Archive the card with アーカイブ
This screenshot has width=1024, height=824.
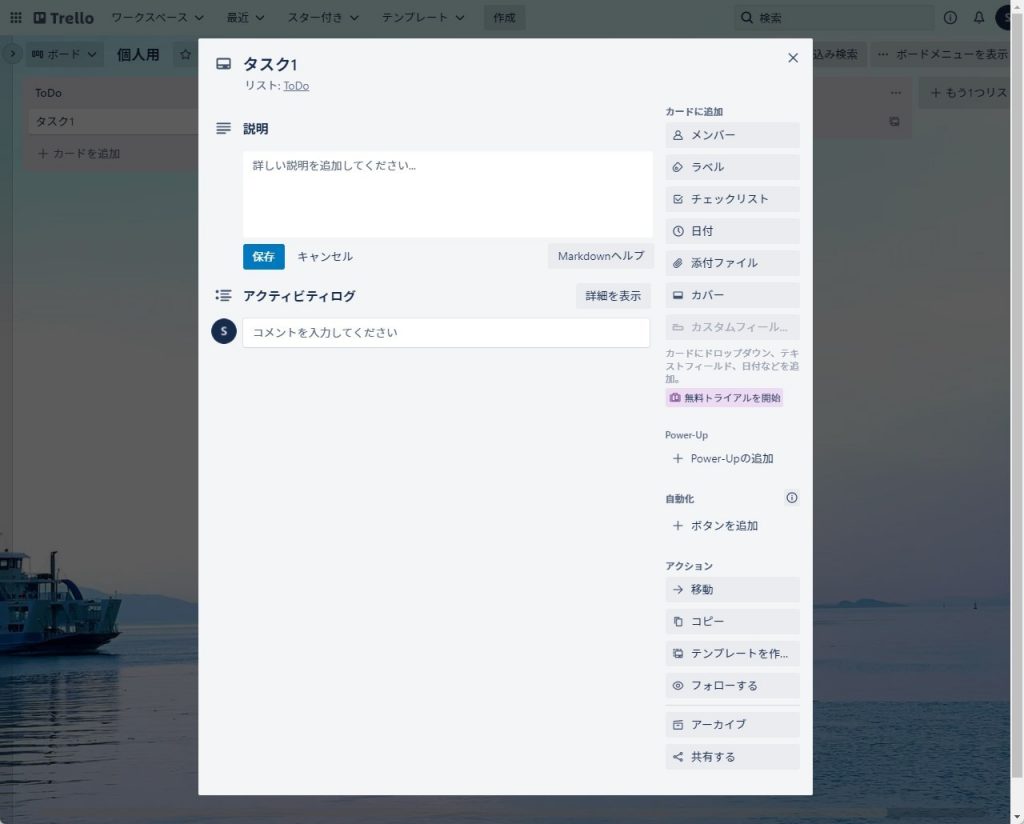(732, 725)
